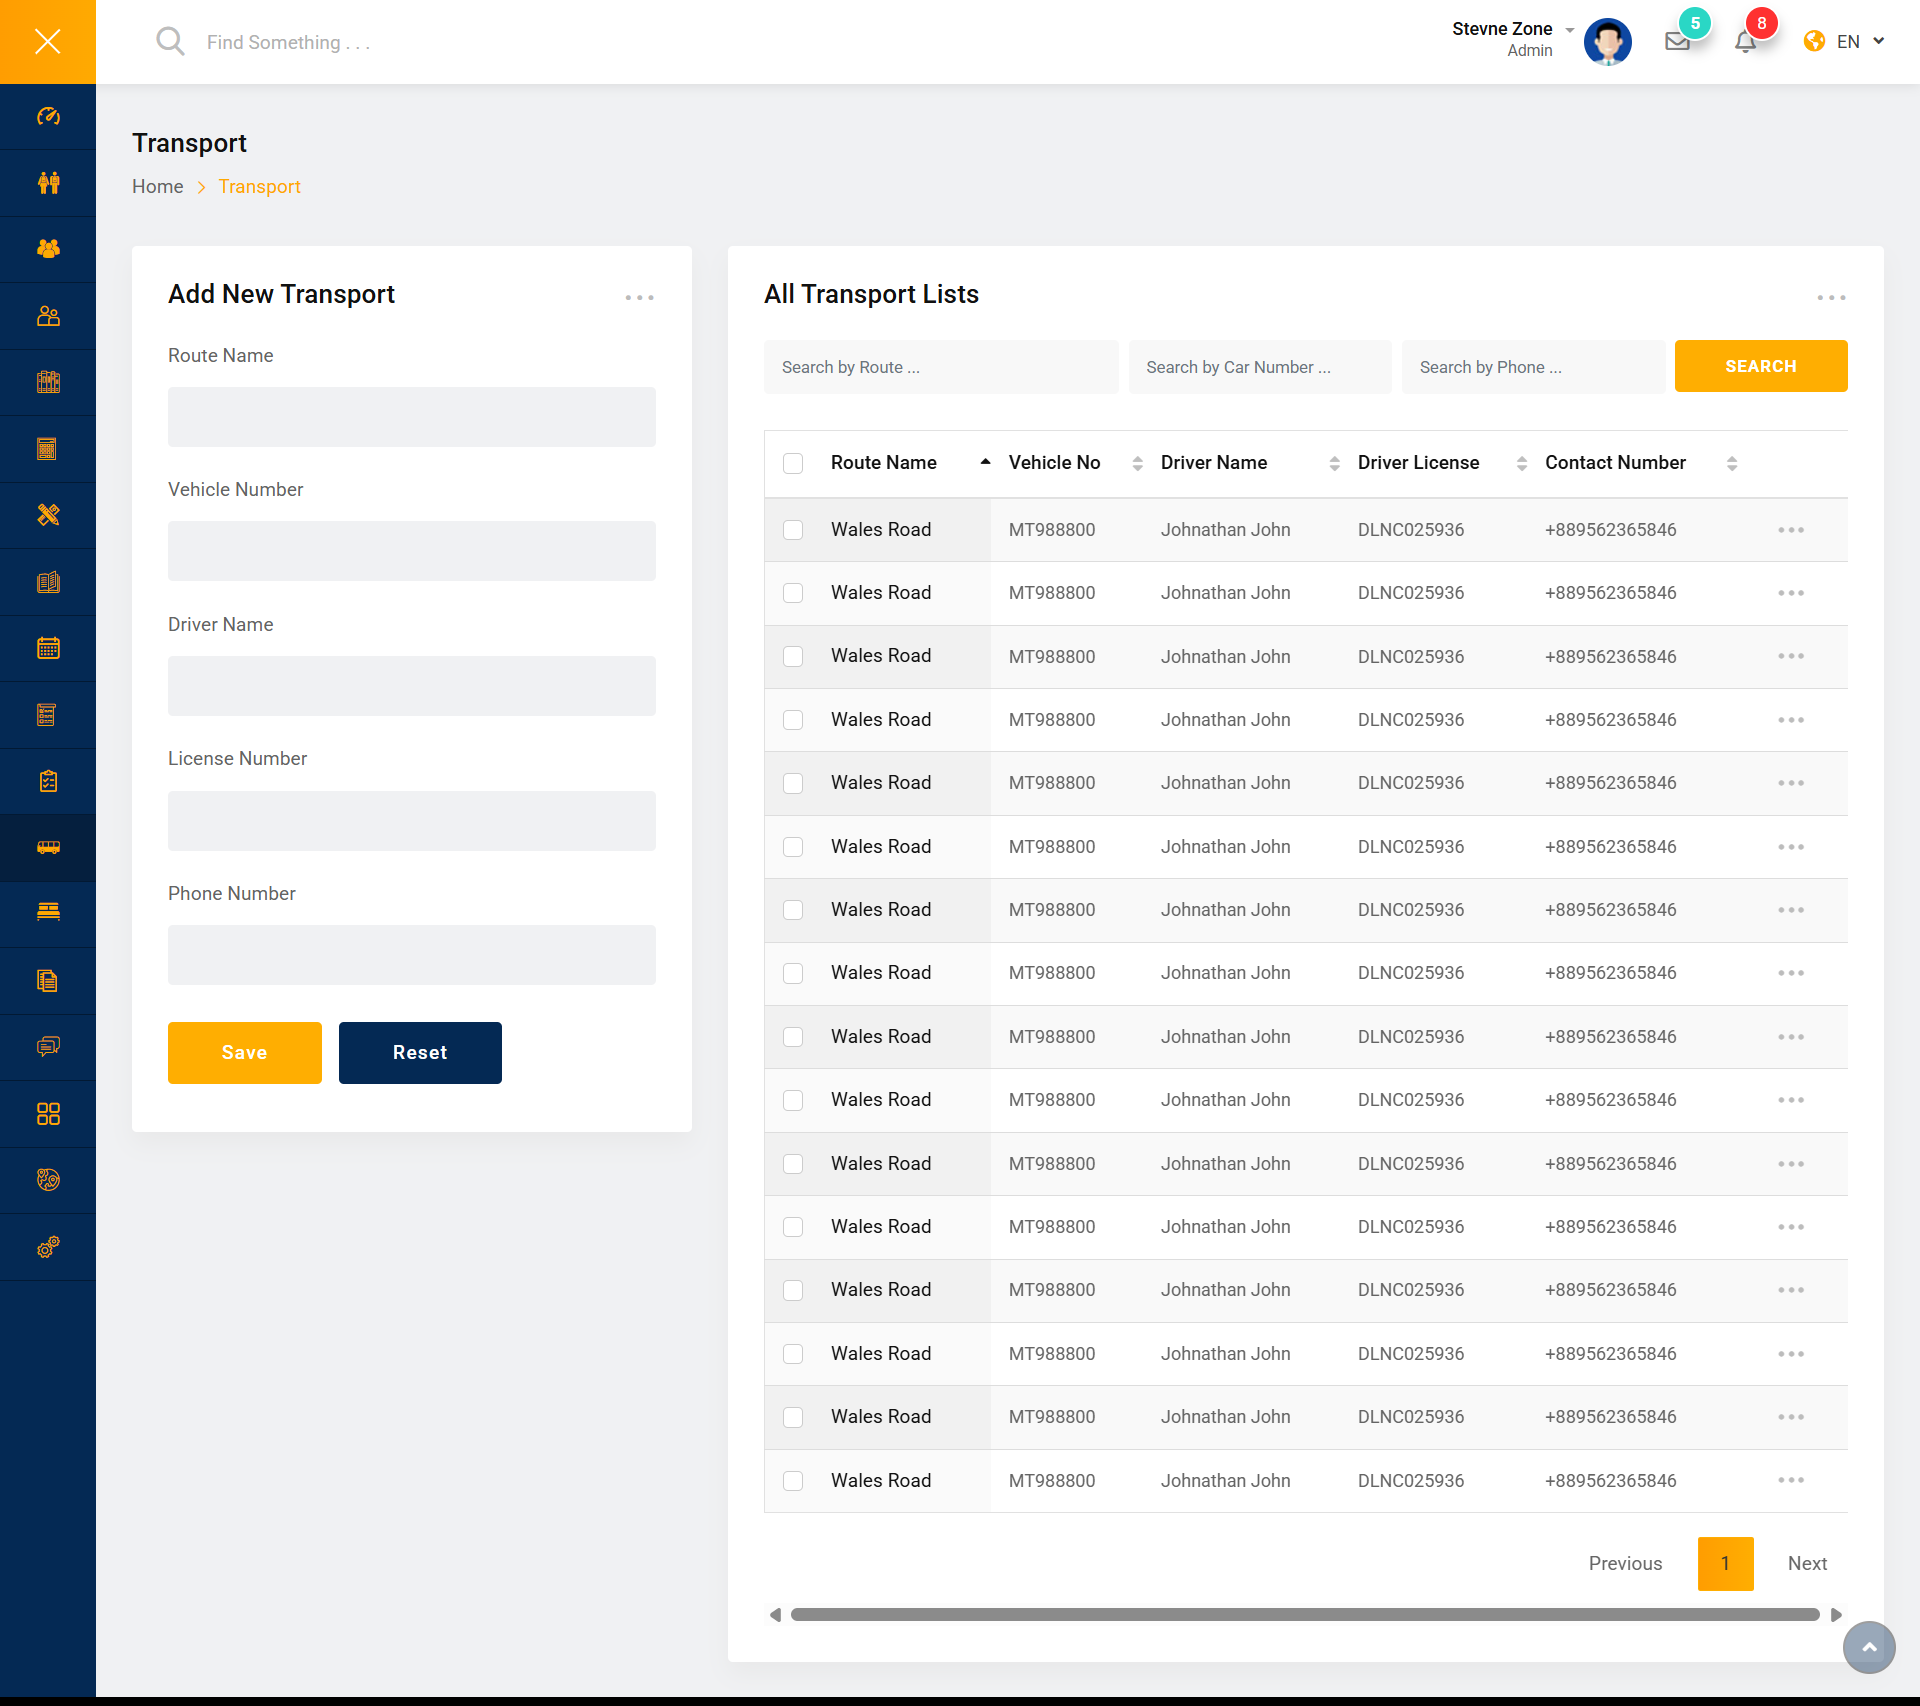The width and height of the screenshot is (1920, 1706).
Task: Check the fifth Wales Road row checkbox
Action: click(x=793, y=783)
